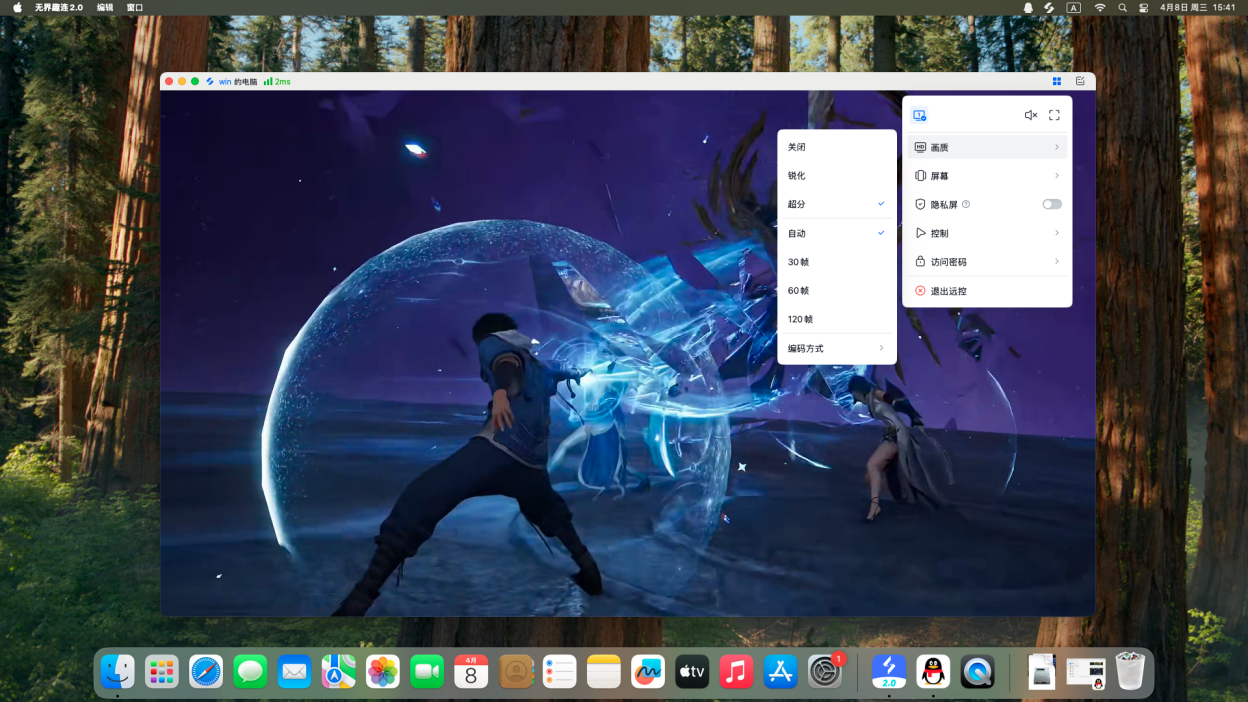Open QQ penguin app from the dock
1248x702 pixels.
pyautogui.click(x=933, y=671)
